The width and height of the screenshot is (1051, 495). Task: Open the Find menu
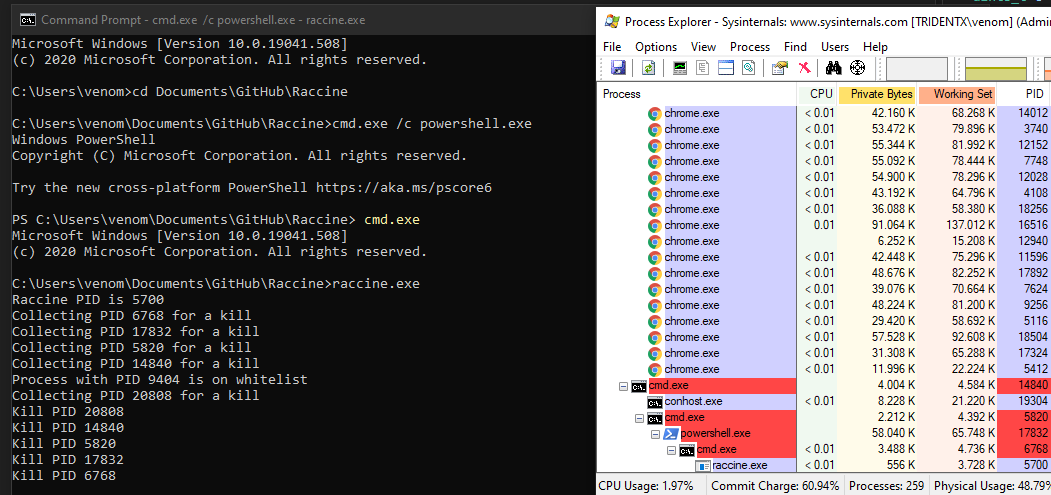pos(796,47)
